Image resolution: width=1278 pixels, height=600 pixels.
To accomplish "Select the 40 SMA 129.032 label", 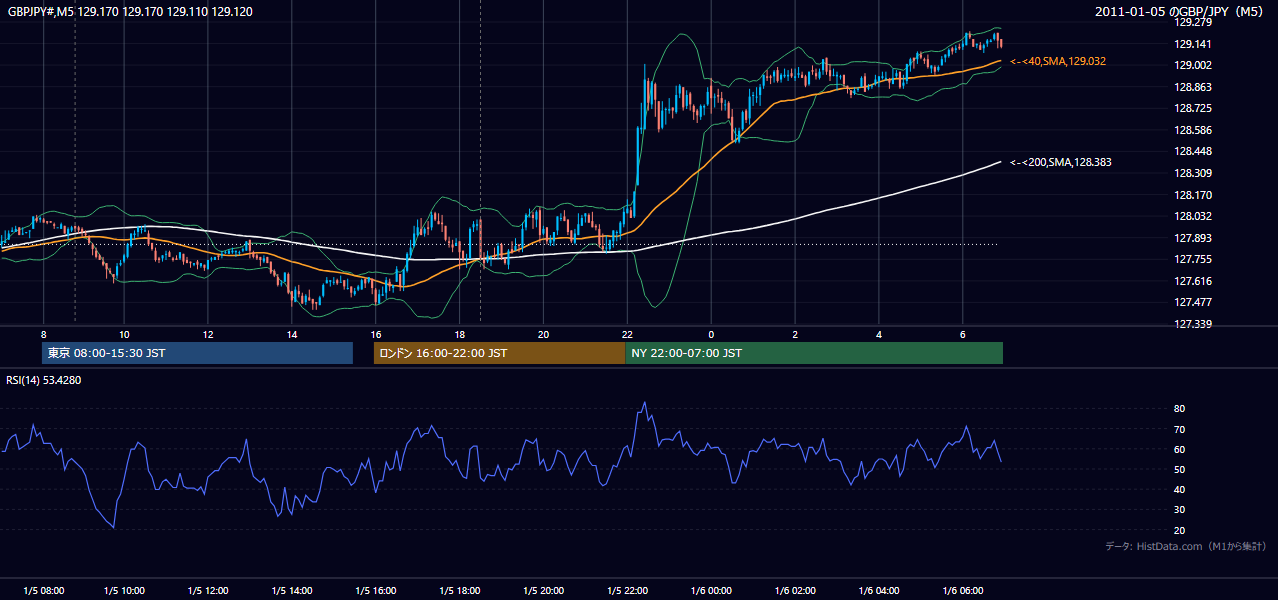I will click(1057, 61).
